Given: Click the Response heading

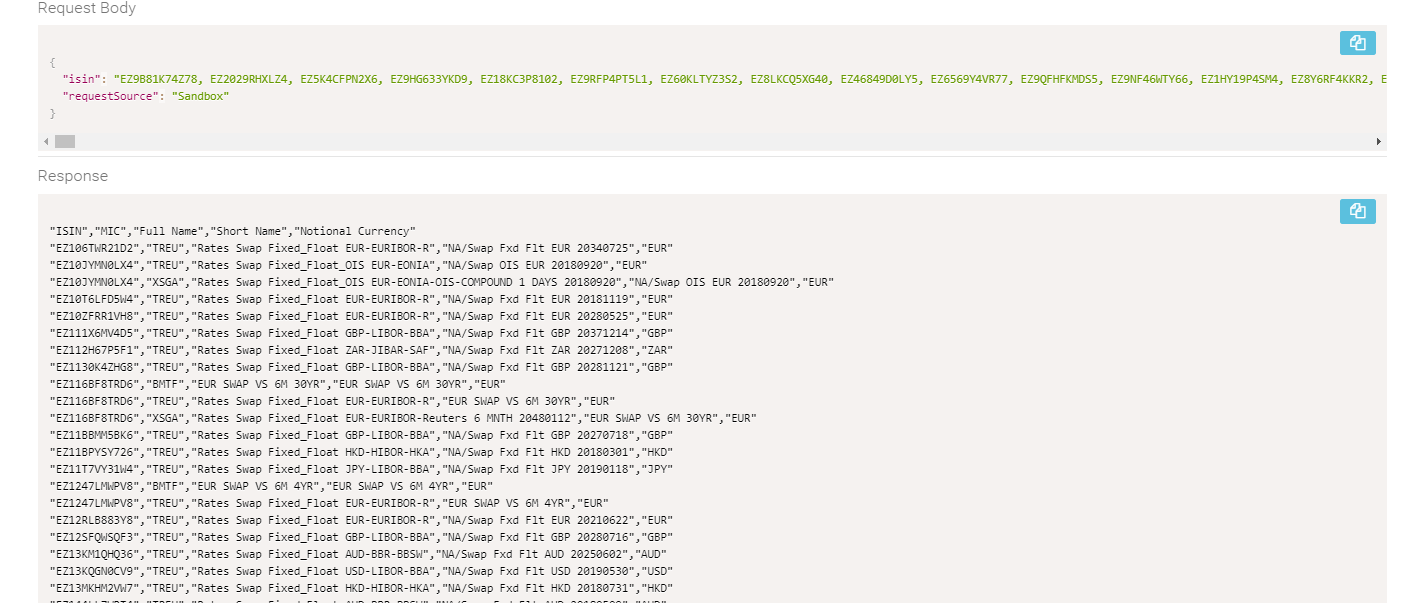Looking at the screenshot, I should (73, 176).
